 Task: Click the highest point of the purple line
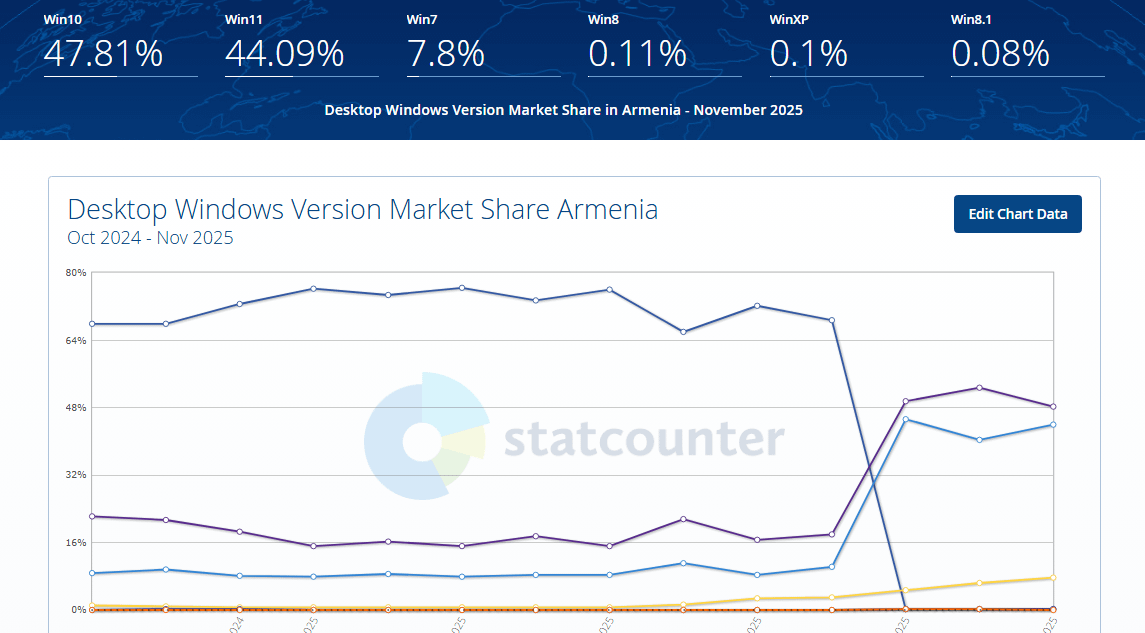point(979,387)
